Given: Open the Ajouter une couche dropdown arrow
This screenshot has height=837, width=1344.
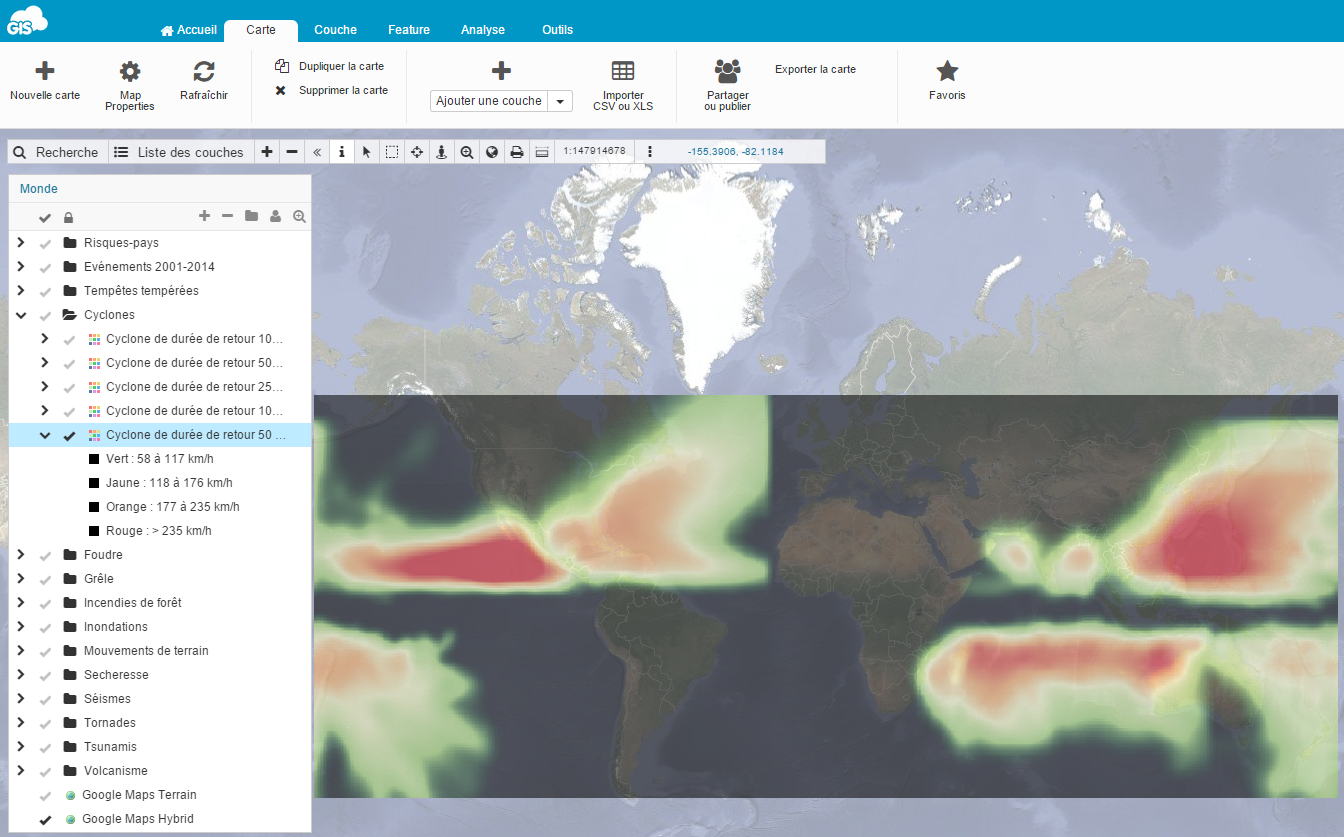Looking at the screenshot, I should tap(560, 101).
